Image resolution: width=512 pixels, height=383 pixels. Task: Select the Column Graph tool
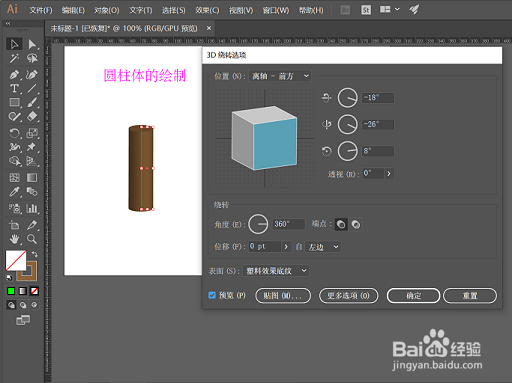[x=32, y=209]
